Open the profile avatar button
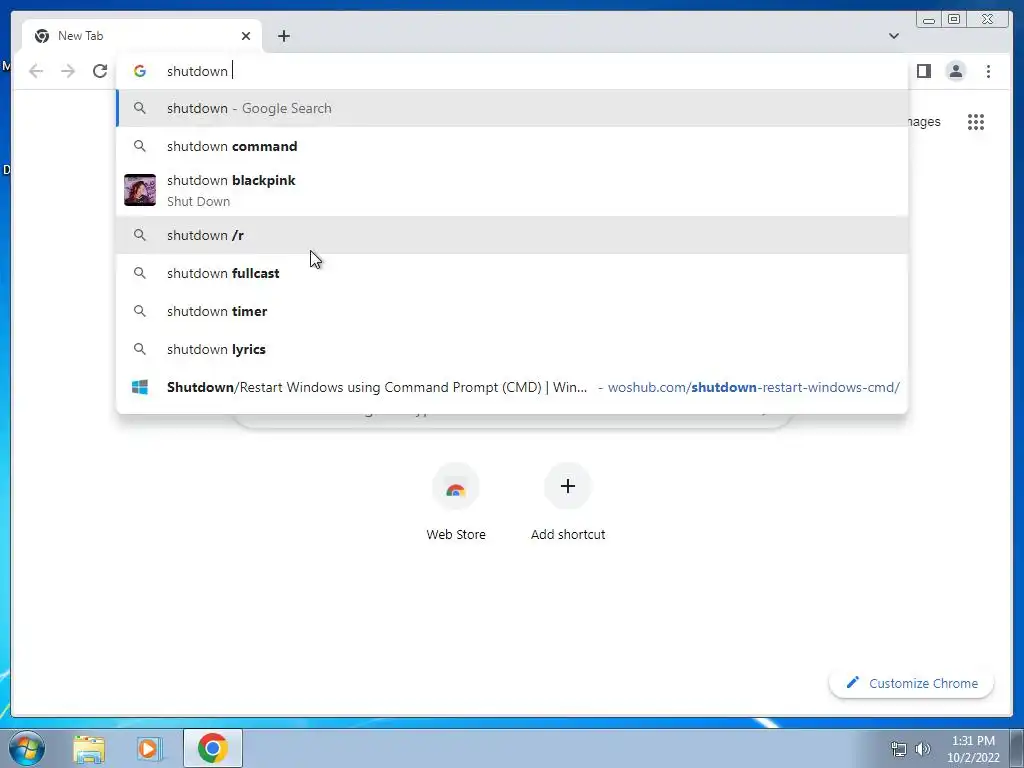Screen dimensions: 1024x768 click(x=955, y=71)
